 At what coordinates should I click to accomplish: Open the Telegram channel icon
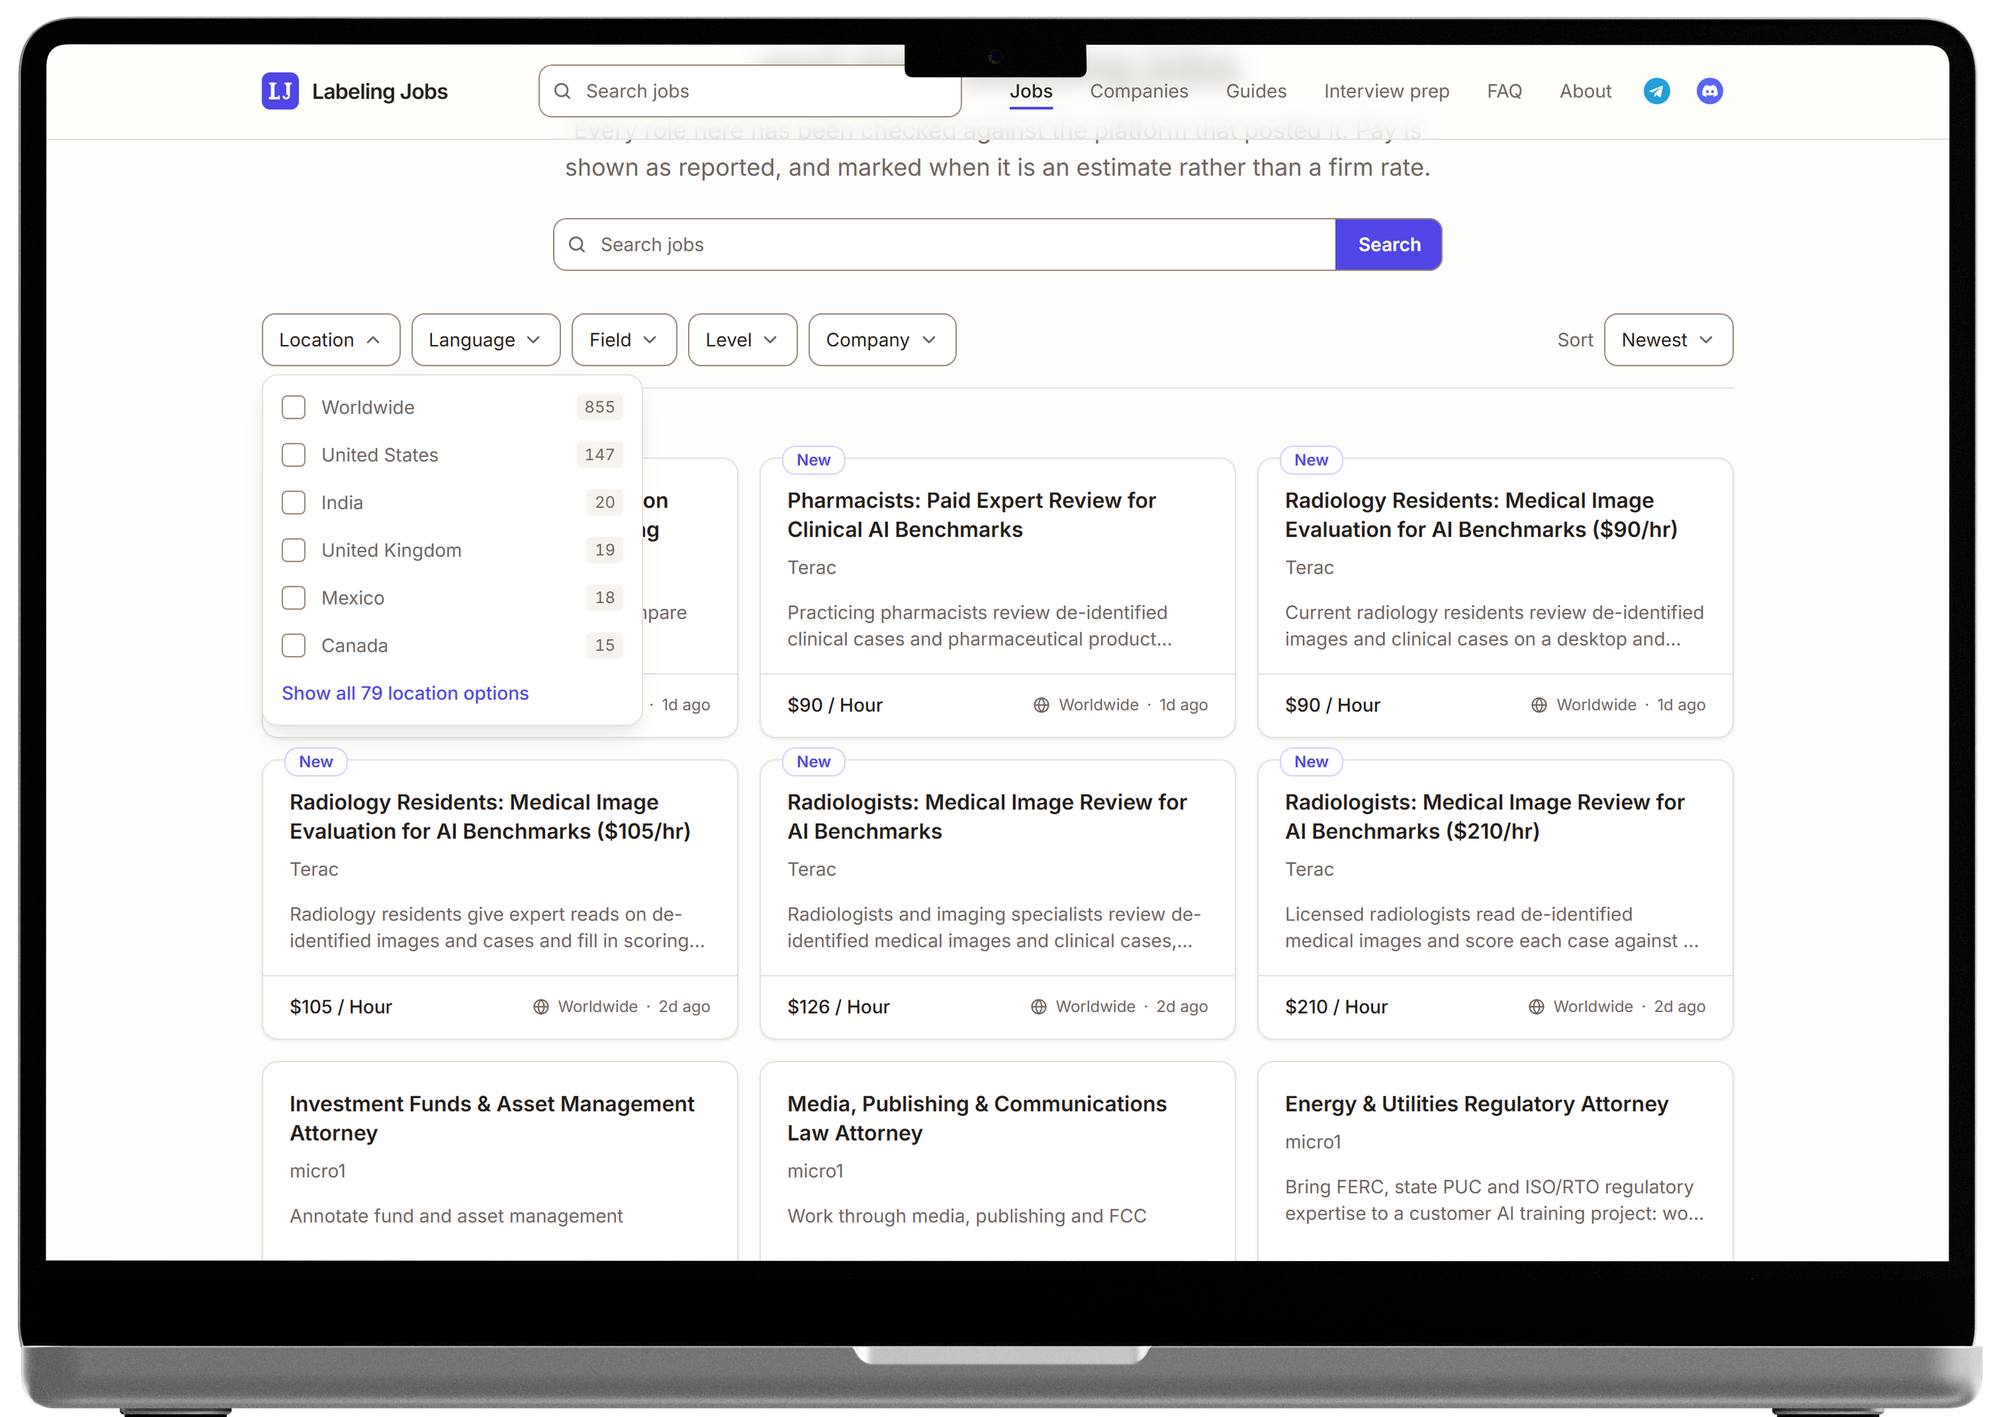[1657, 91]
